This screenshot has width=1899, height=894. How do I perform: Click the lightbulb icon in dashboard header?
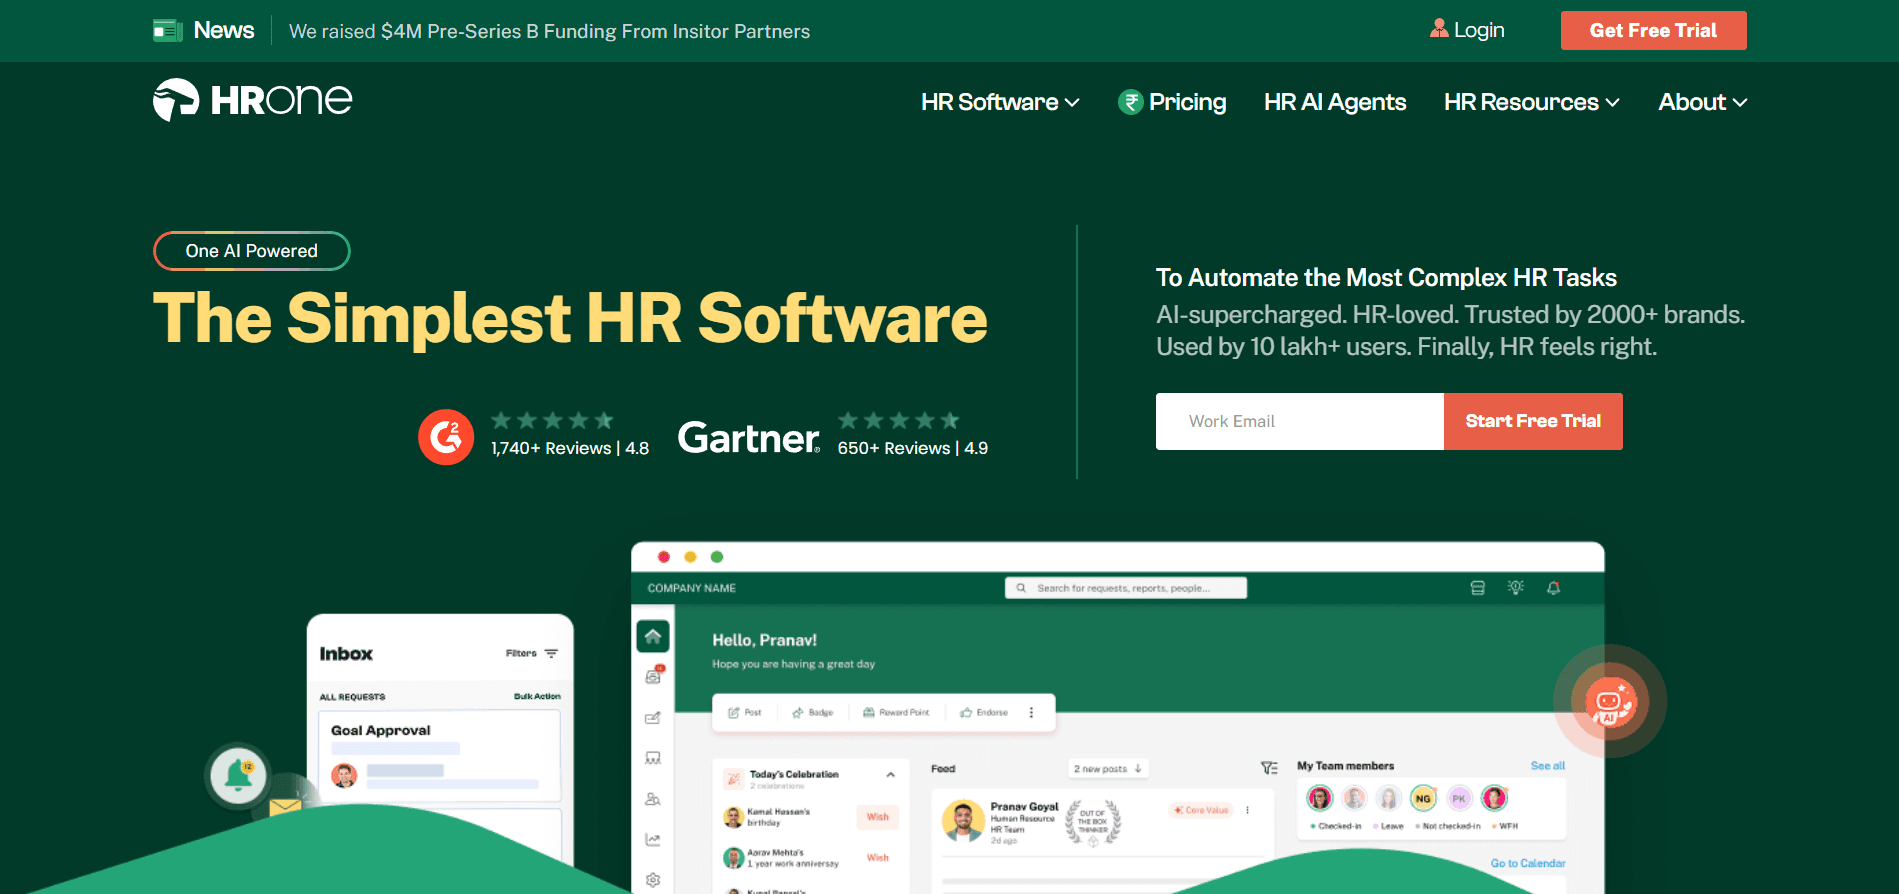click(1516, 588)
